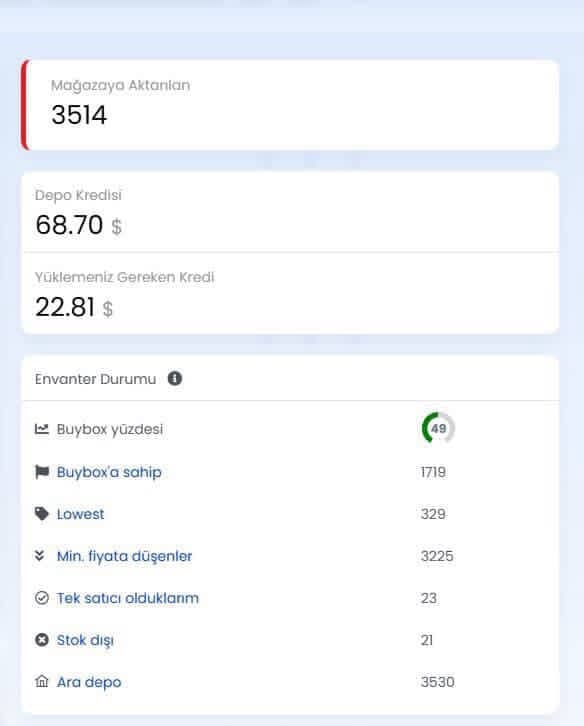The width and height of the screenshot is (584, 726).
Task: Click the flag icon beside Buybox'a sahip
Action: click(42, 472)
